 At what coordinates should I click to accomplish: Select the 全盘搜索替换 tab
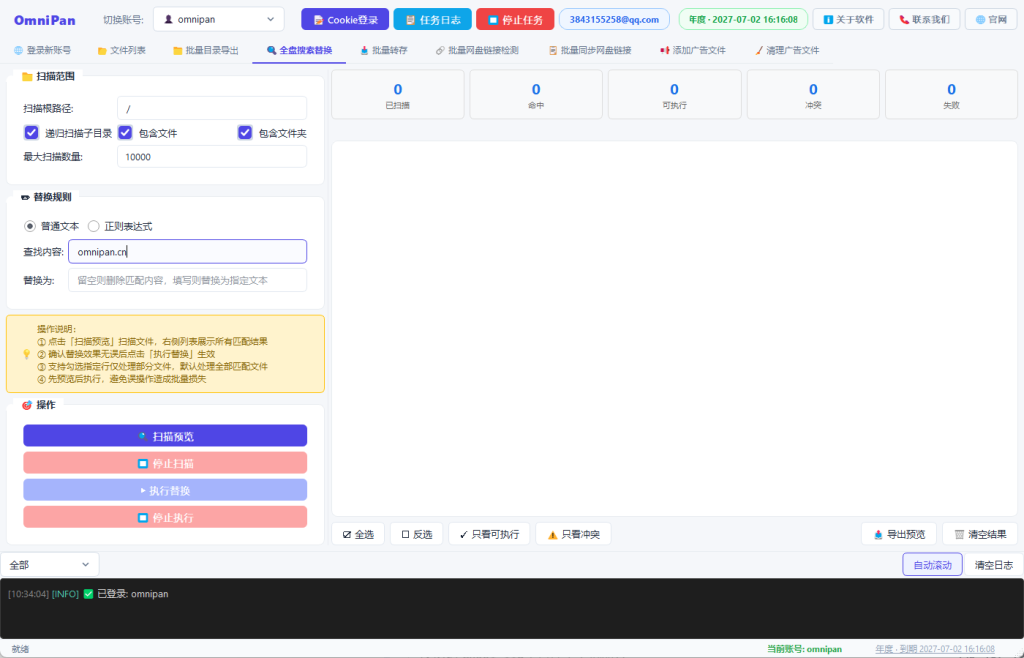(x=299, y=50)
